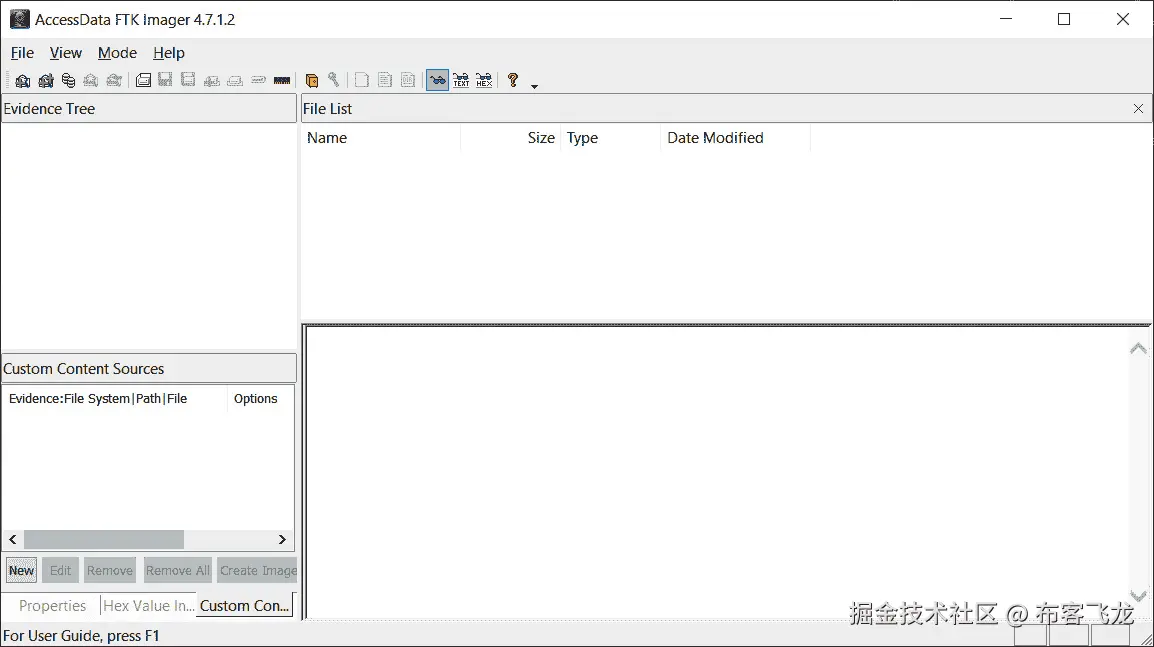
Task: Click the Options column header
Action: [261, 398]
